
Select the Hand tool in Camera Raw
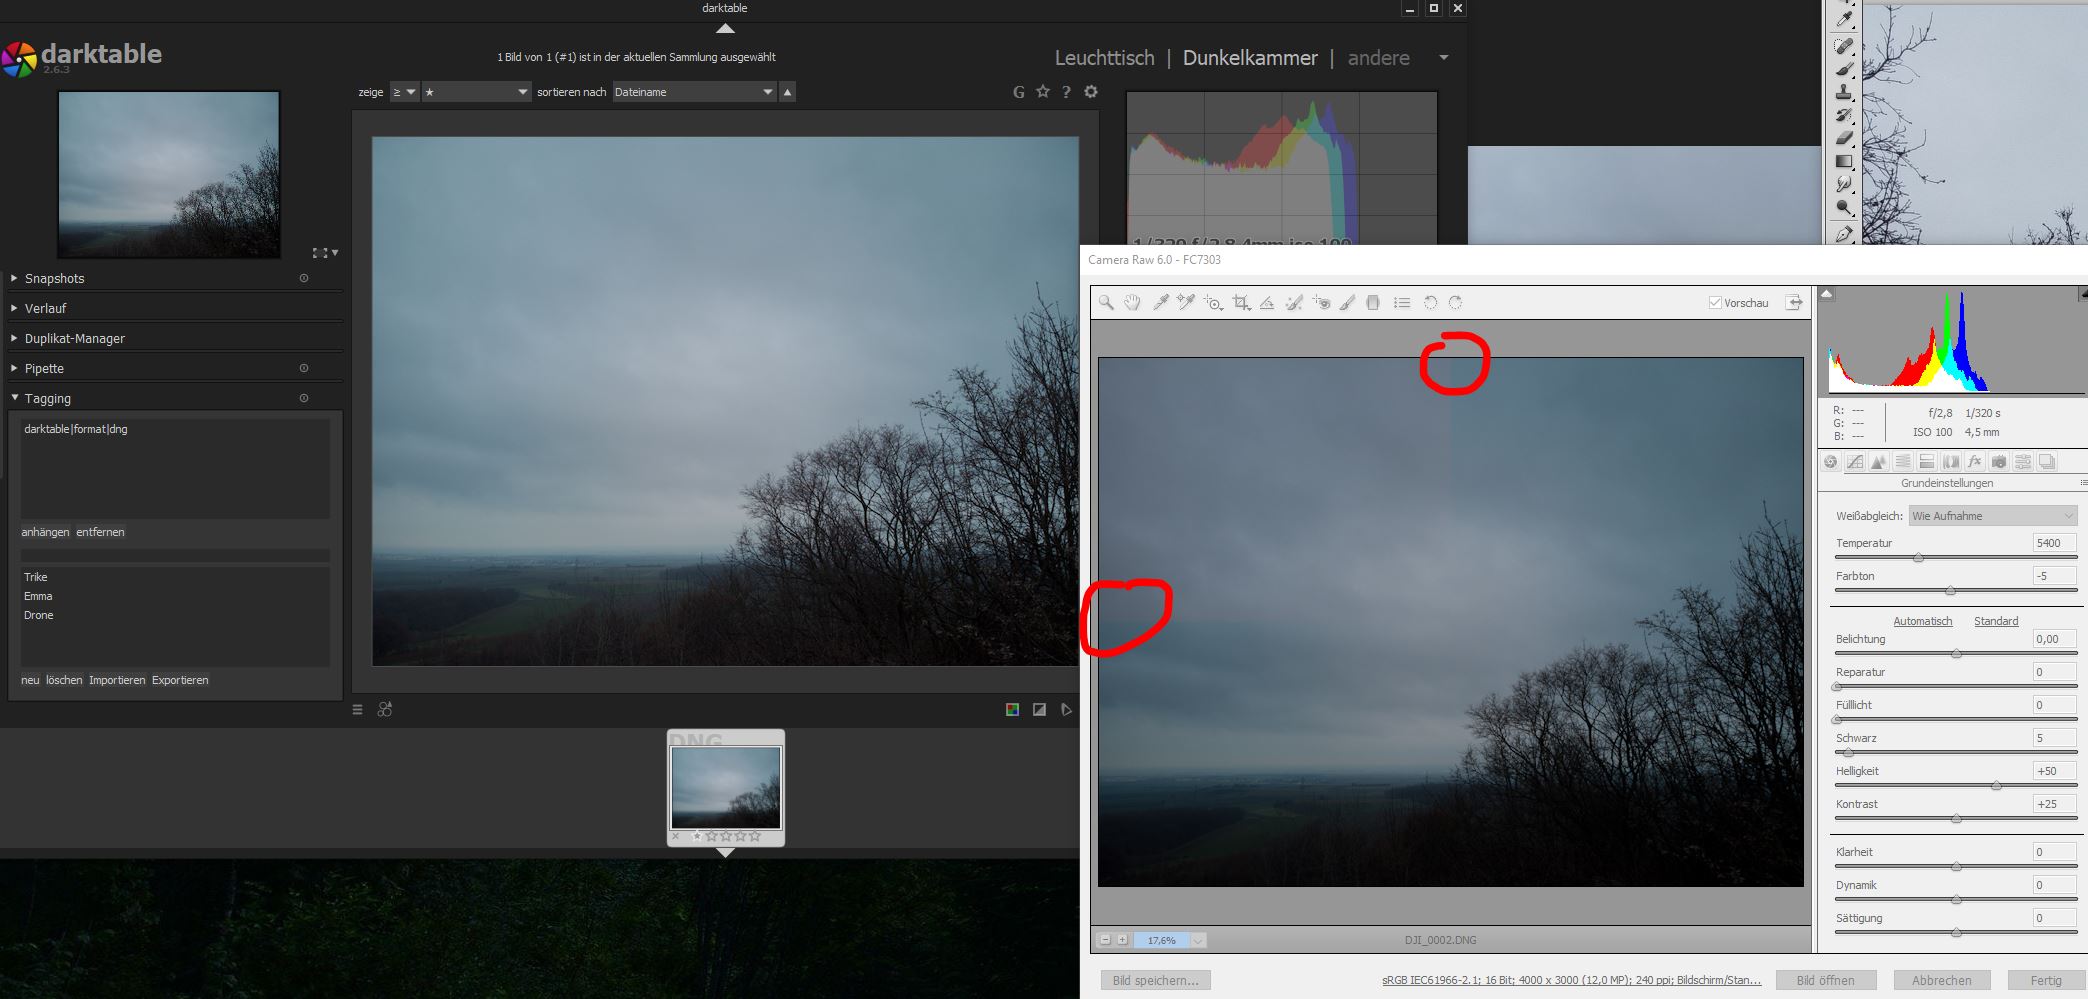coord(1132,302)
